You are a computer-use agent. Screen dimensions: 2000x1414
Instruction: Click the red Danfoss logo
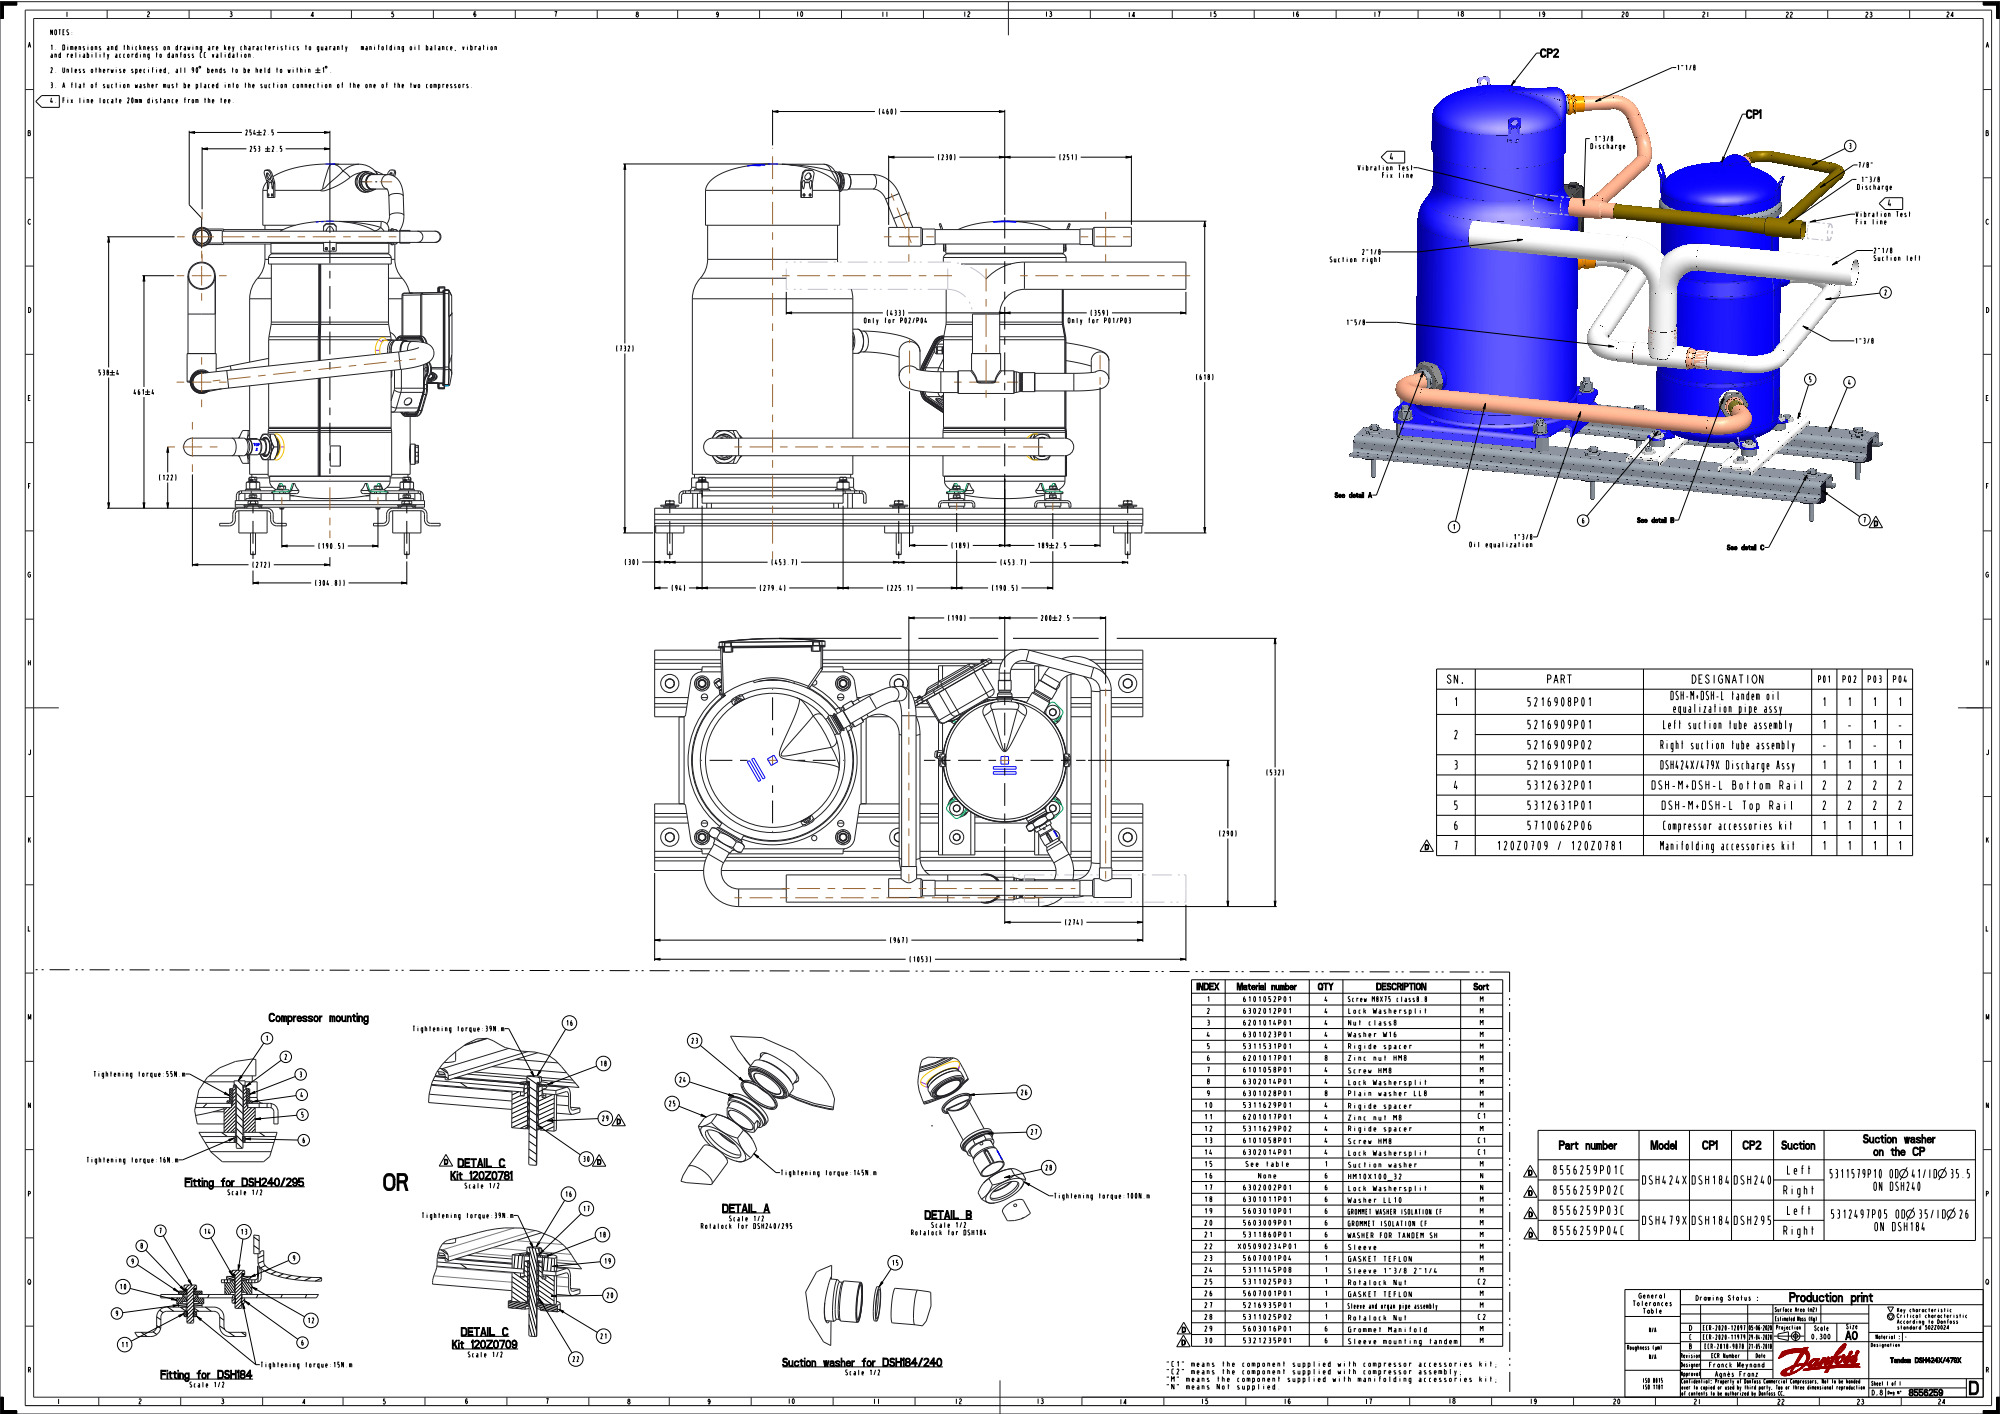coord(1819,1362)
